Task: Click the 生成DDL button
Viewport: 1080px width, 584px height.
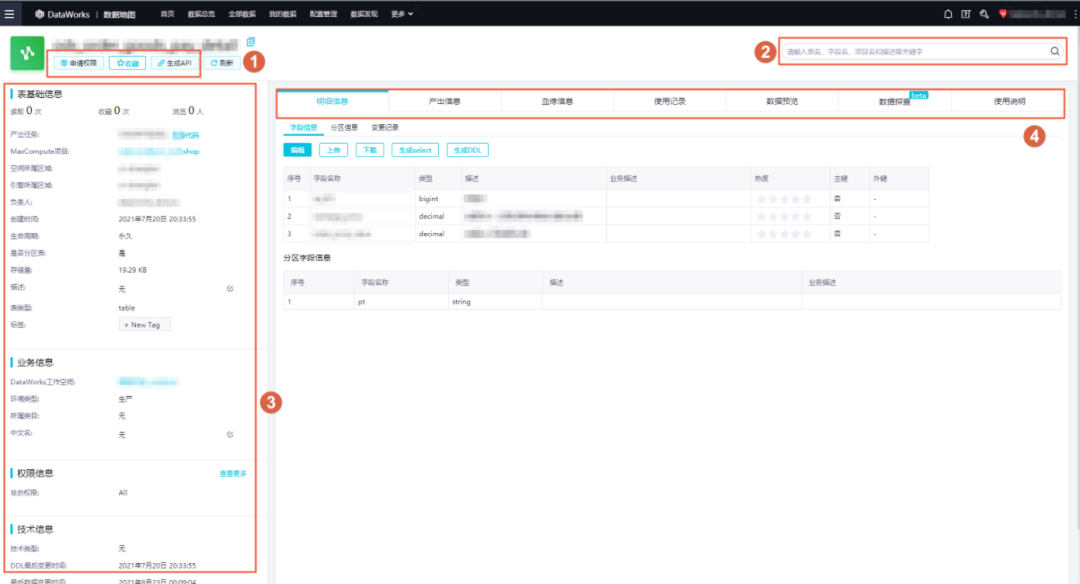Action: pos(468,150)
